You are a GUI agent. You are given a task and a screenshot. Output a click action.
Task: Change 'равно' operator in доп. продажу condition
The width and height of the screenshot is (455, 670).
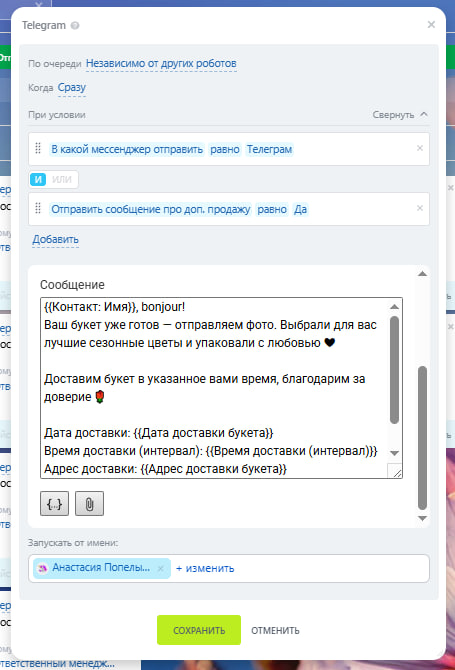point(272,209)
